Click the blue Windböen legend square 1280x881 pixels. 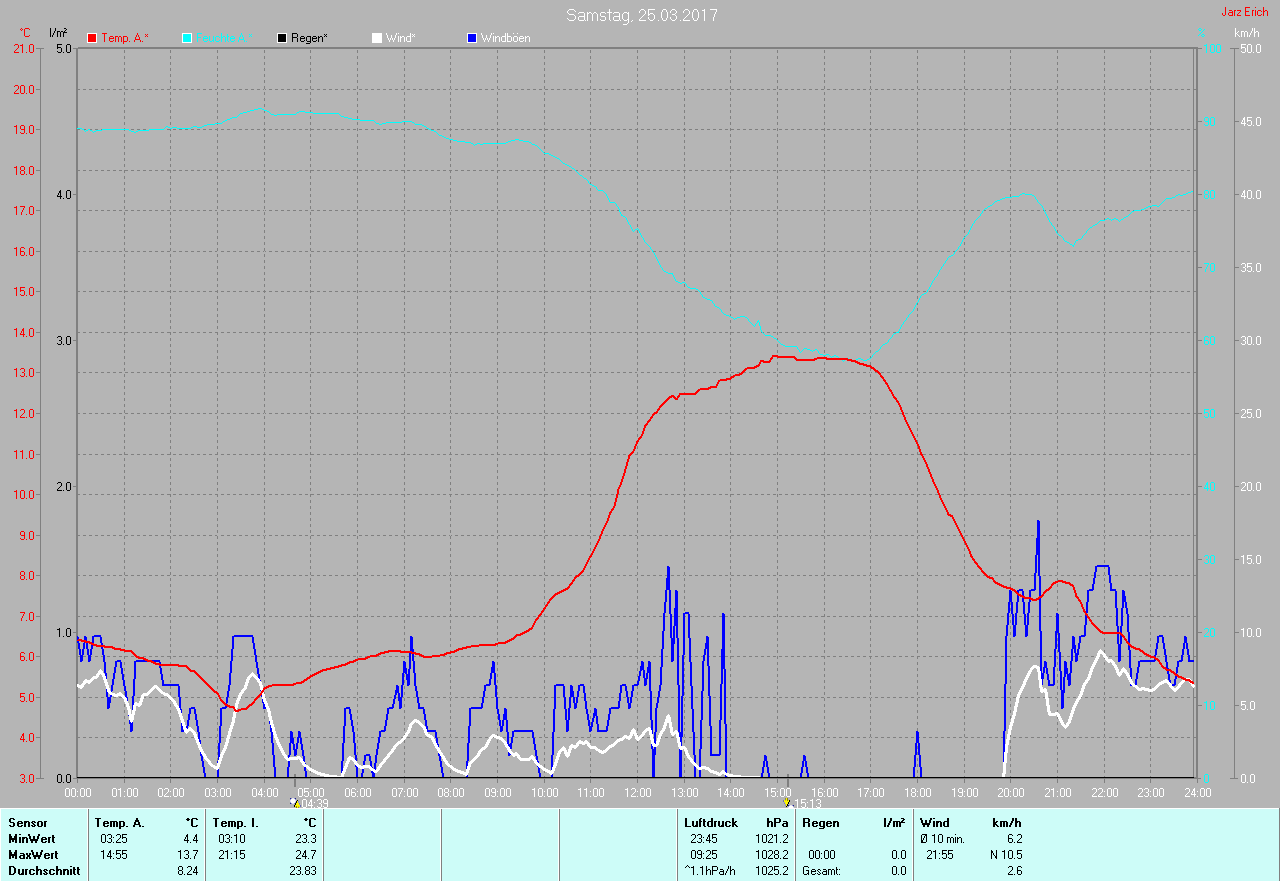coord(472,38)
